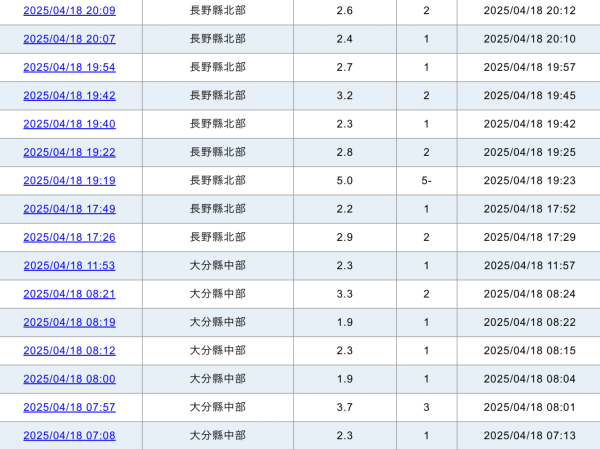Open the 2025/04/18 20:07 earthquake link
This screenshot has height=450, width=600.
[69, 39]
